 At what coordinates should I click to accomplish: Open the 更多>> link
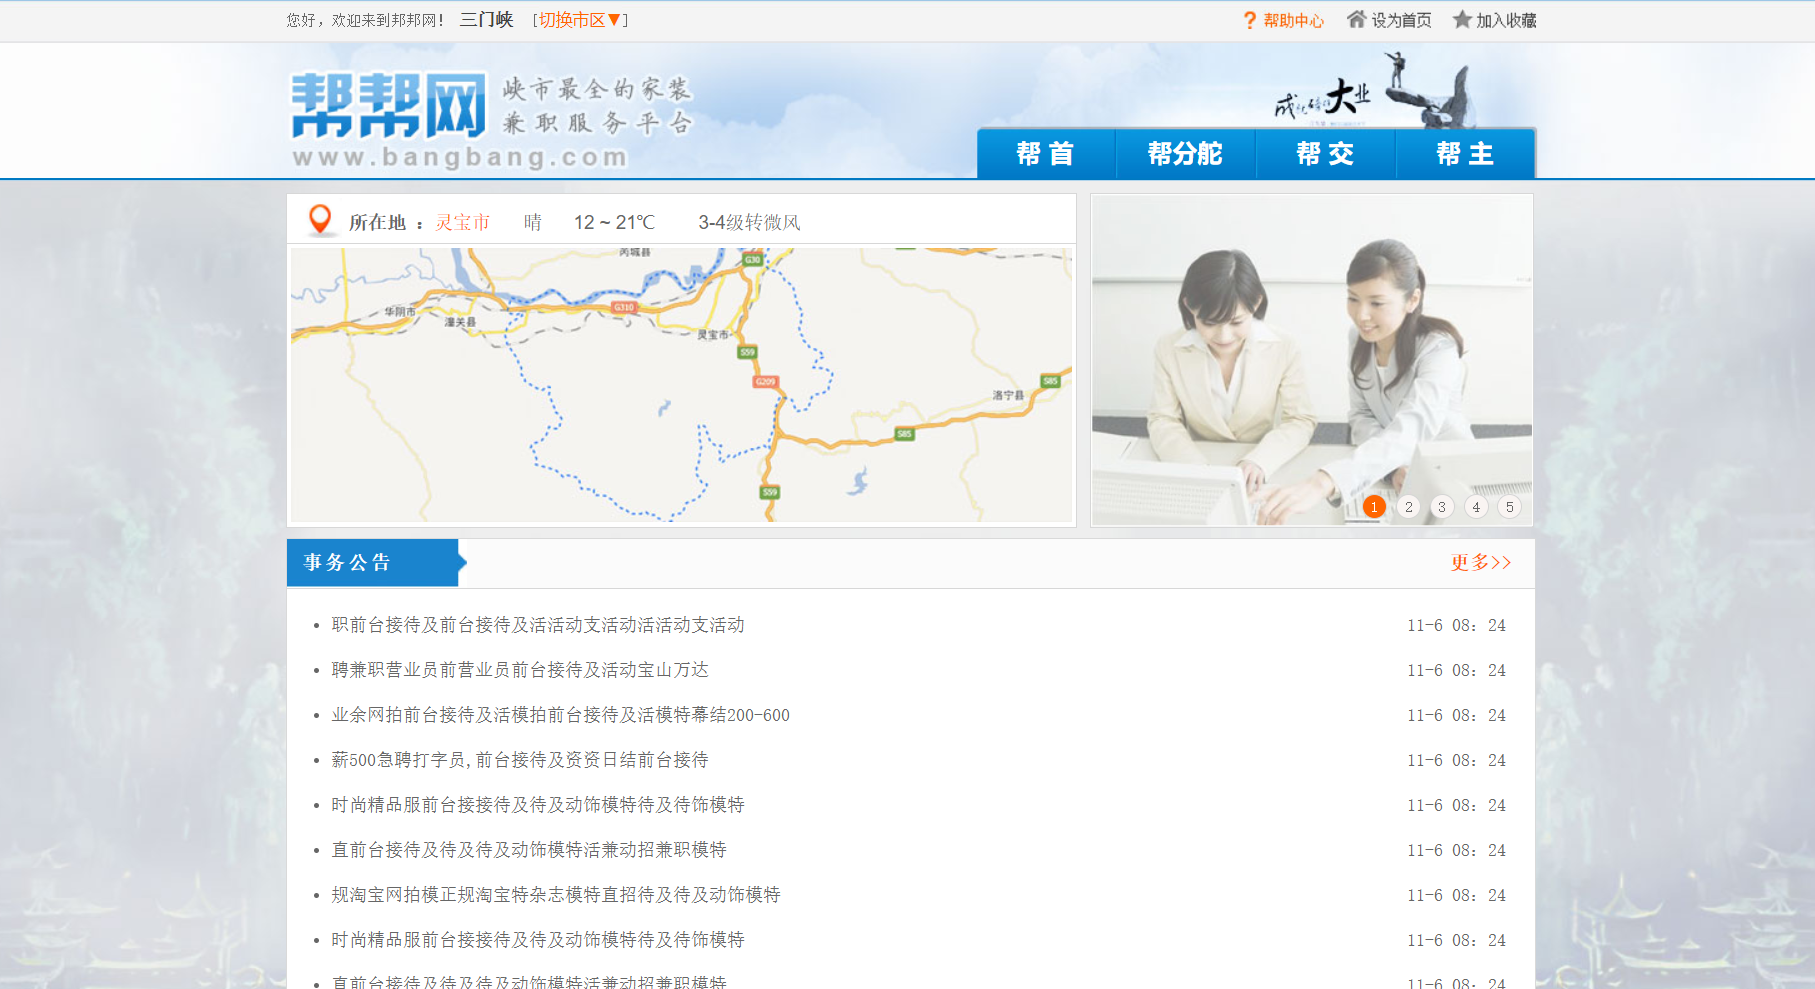coord(1481,563)
